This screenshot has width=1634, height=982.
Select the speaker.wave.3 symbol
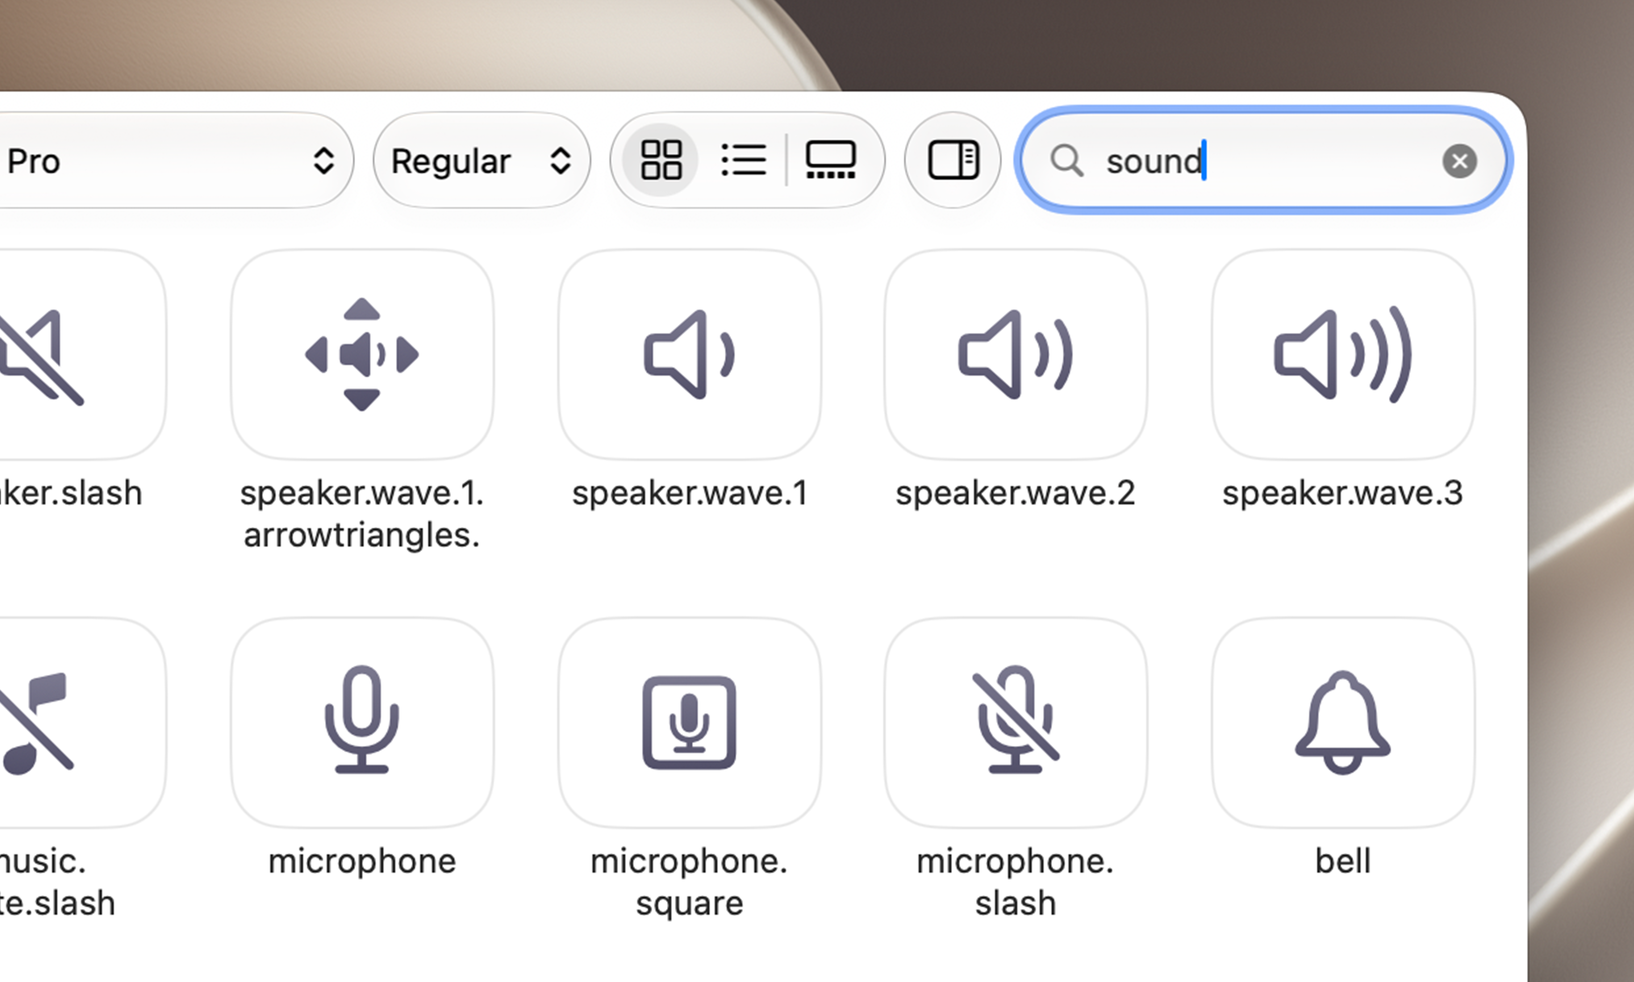[1342, 354]
